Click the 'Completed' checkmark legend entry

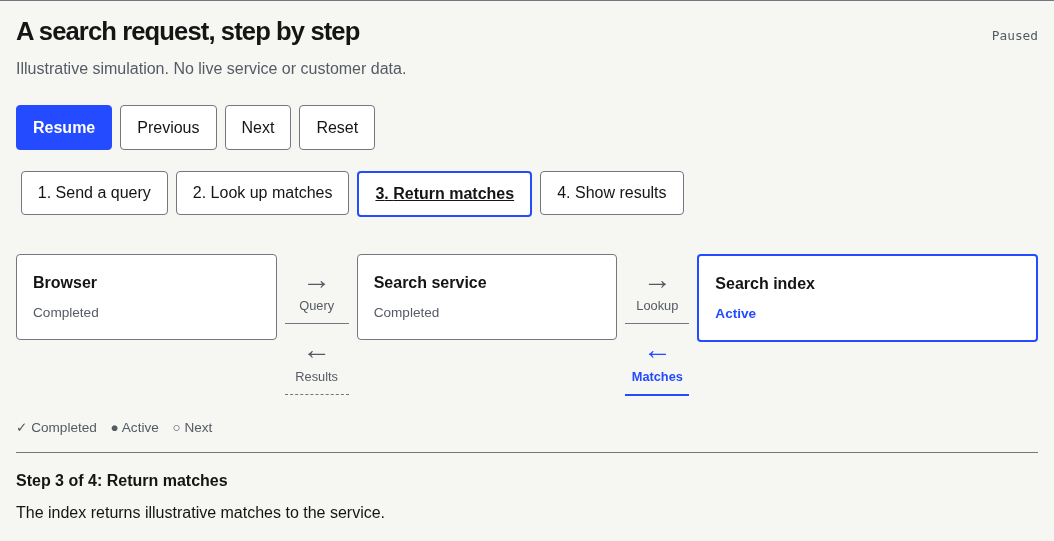pos(56,427)
